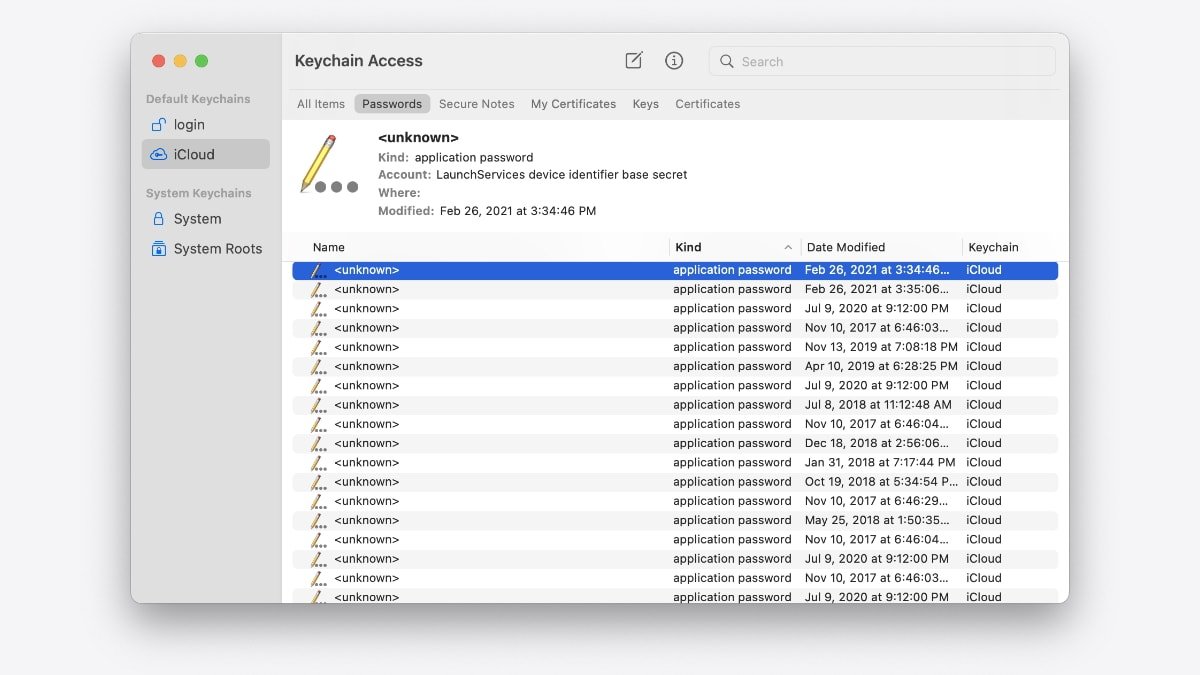Click the System Keychains section label

199,193
